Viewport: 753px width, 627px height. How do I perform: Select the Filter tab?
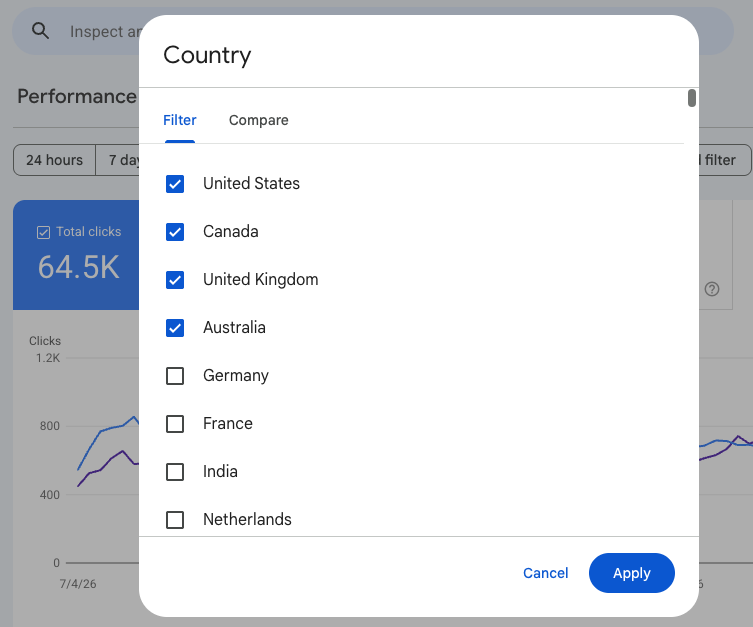pyautogui.click(x=180, y=120)
